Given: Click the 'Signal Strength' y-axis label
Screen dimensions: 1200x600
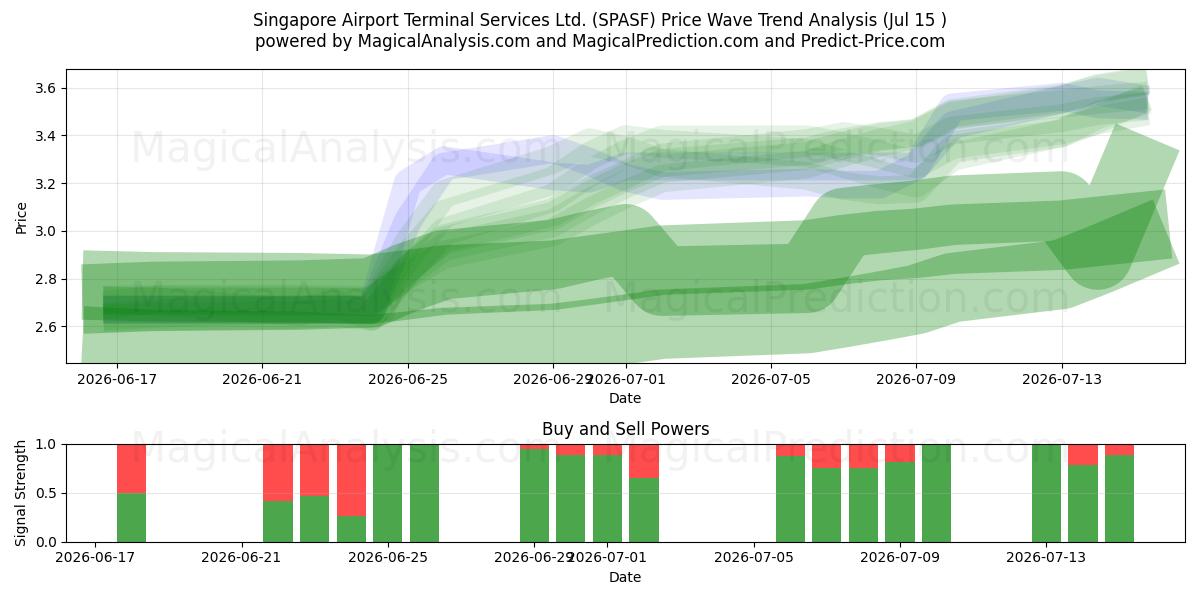Looking at the screenshot, I should (21, 493).
